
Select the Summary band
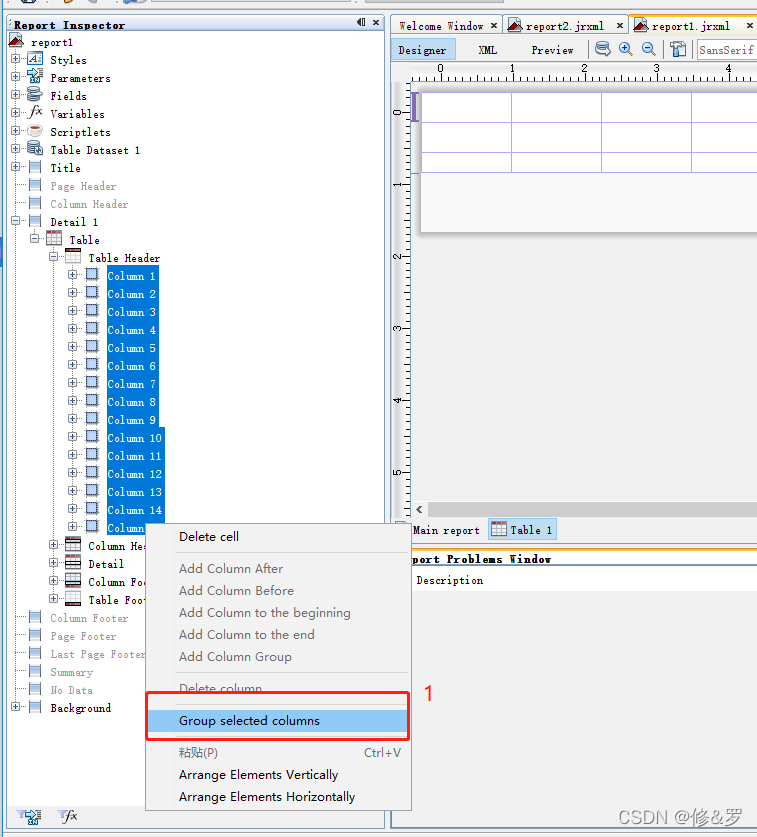pos(72,672)
